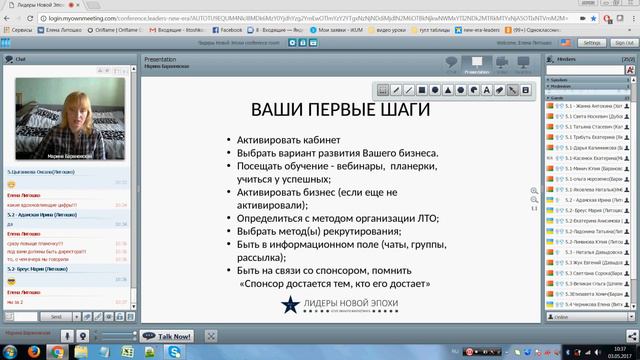Select the filled rectangle tool
The image size is (640, 360).
(x=422, y=90)
